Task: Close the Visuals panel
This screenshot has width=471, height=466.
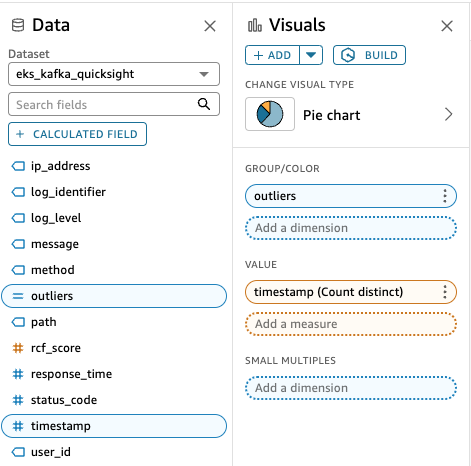Action: pos(447,26)
